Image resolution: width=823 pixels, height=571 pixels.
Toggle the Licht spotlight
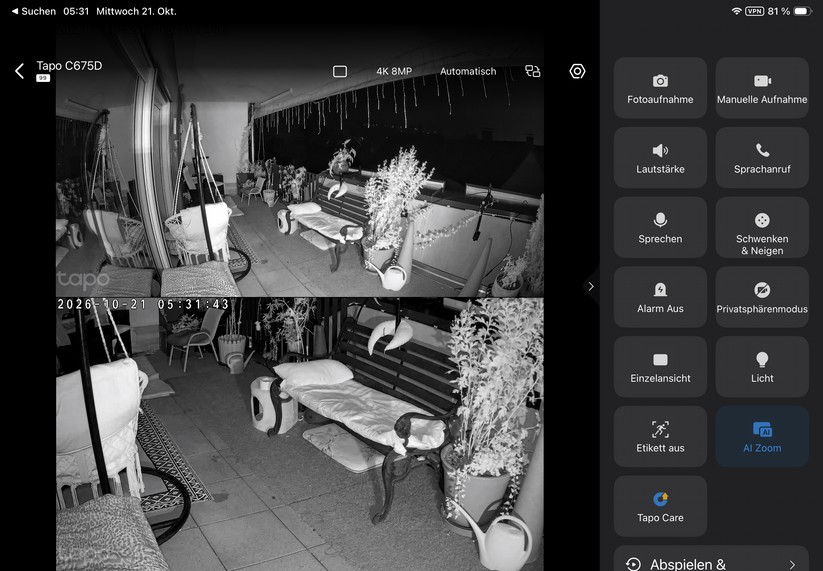click(x=762, y=366)
